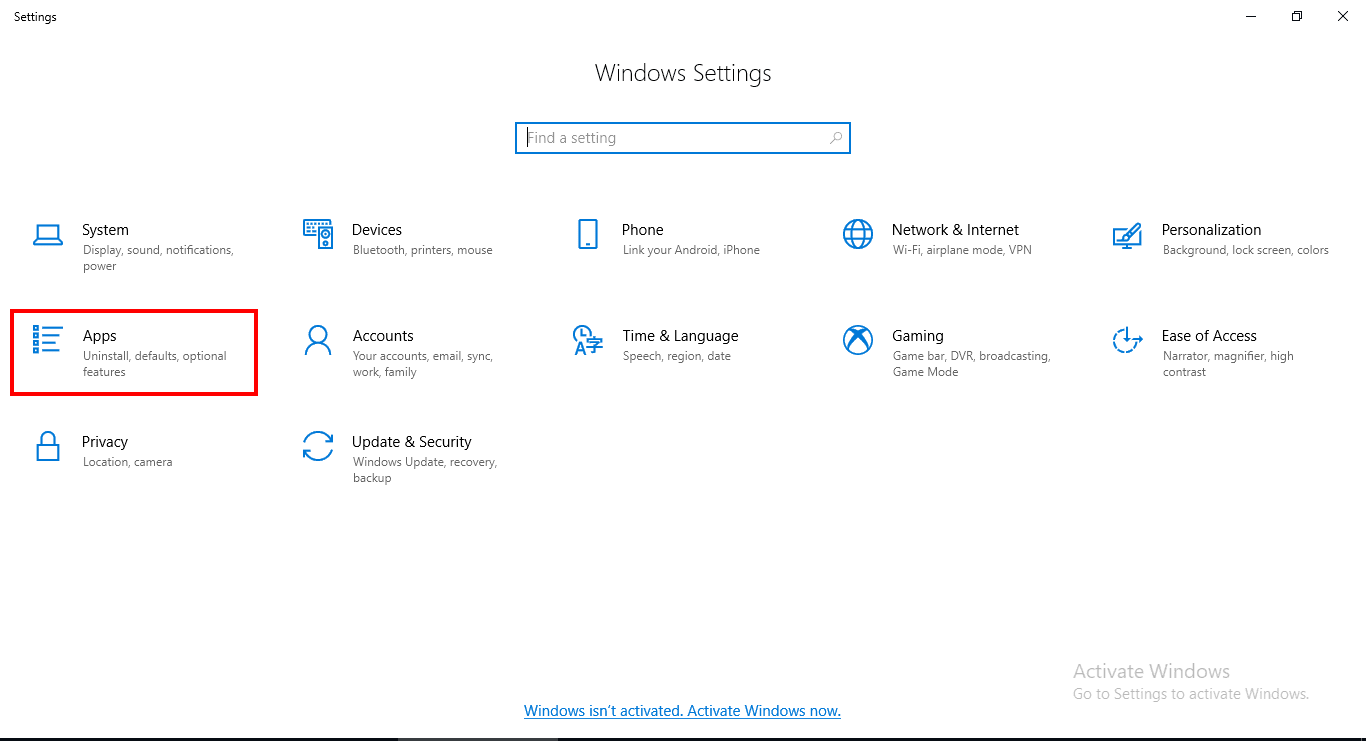Open the System laptop icon
This screenshot has height=741, width=1366.
coord(48,235)
